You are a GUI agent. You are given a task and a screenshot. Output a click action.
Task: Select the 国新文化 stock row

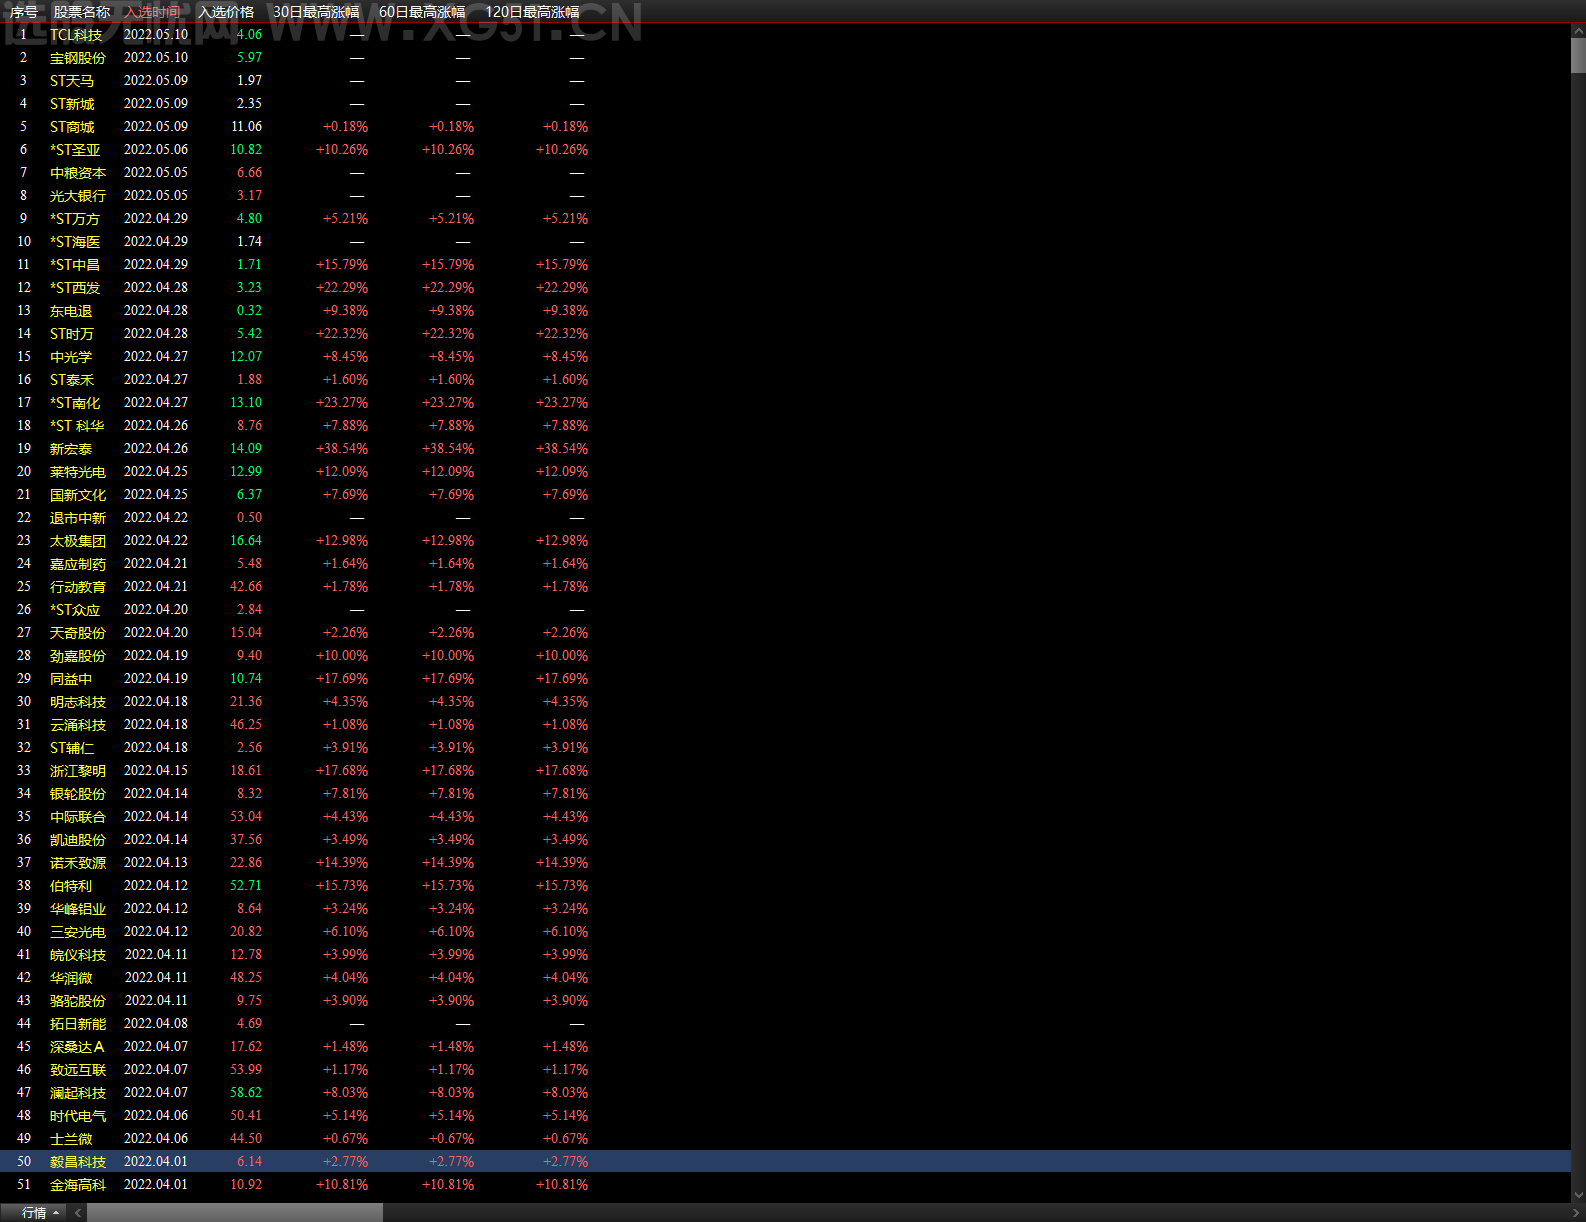coord(785,494)
